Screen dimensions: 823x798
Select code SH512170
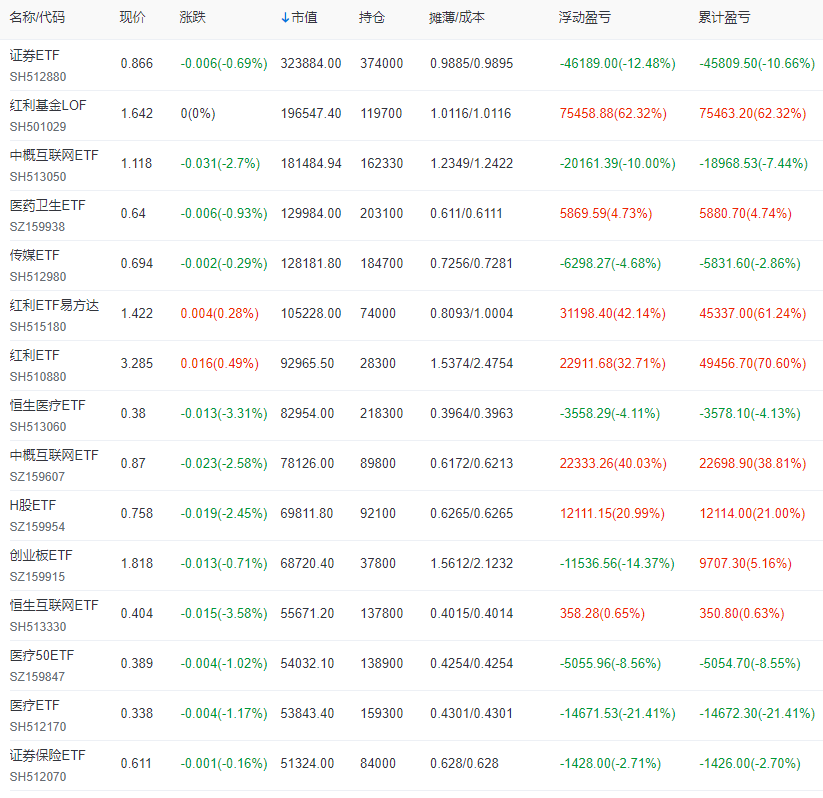tap(38, 727)
